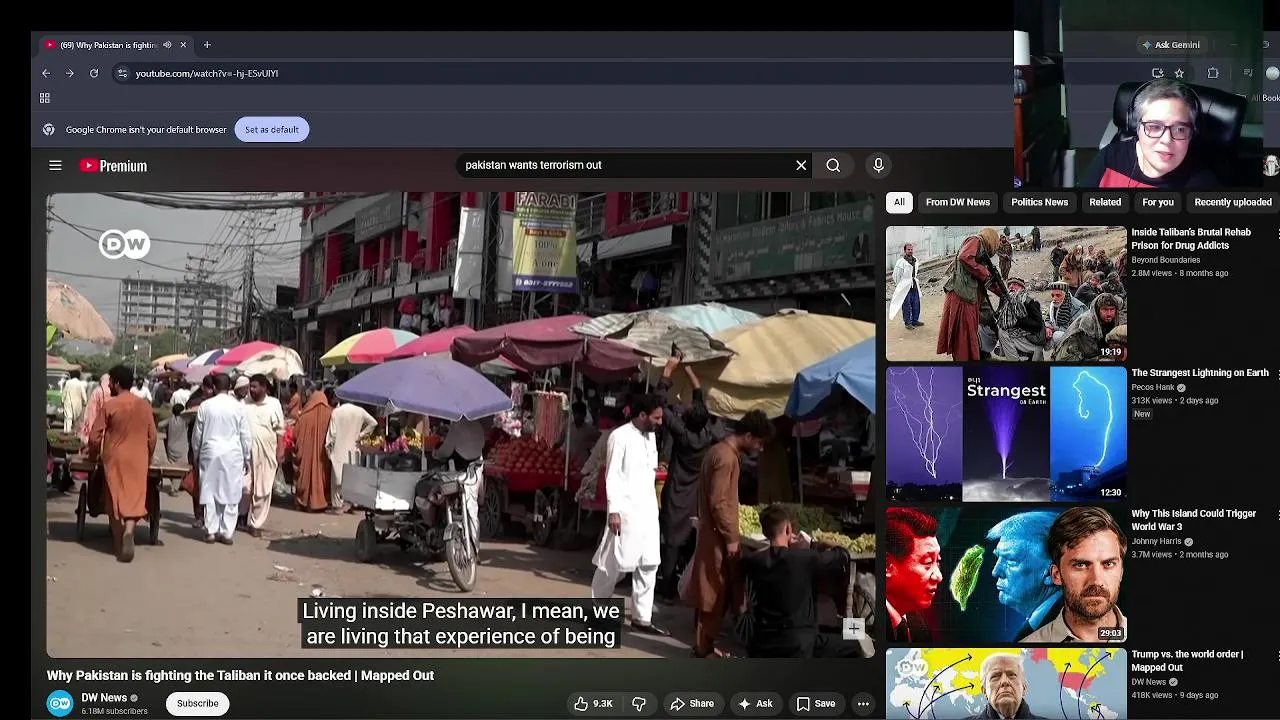Open the DW News channel avatar
The height and width of the screenshot is (720, 1280).
60,704
